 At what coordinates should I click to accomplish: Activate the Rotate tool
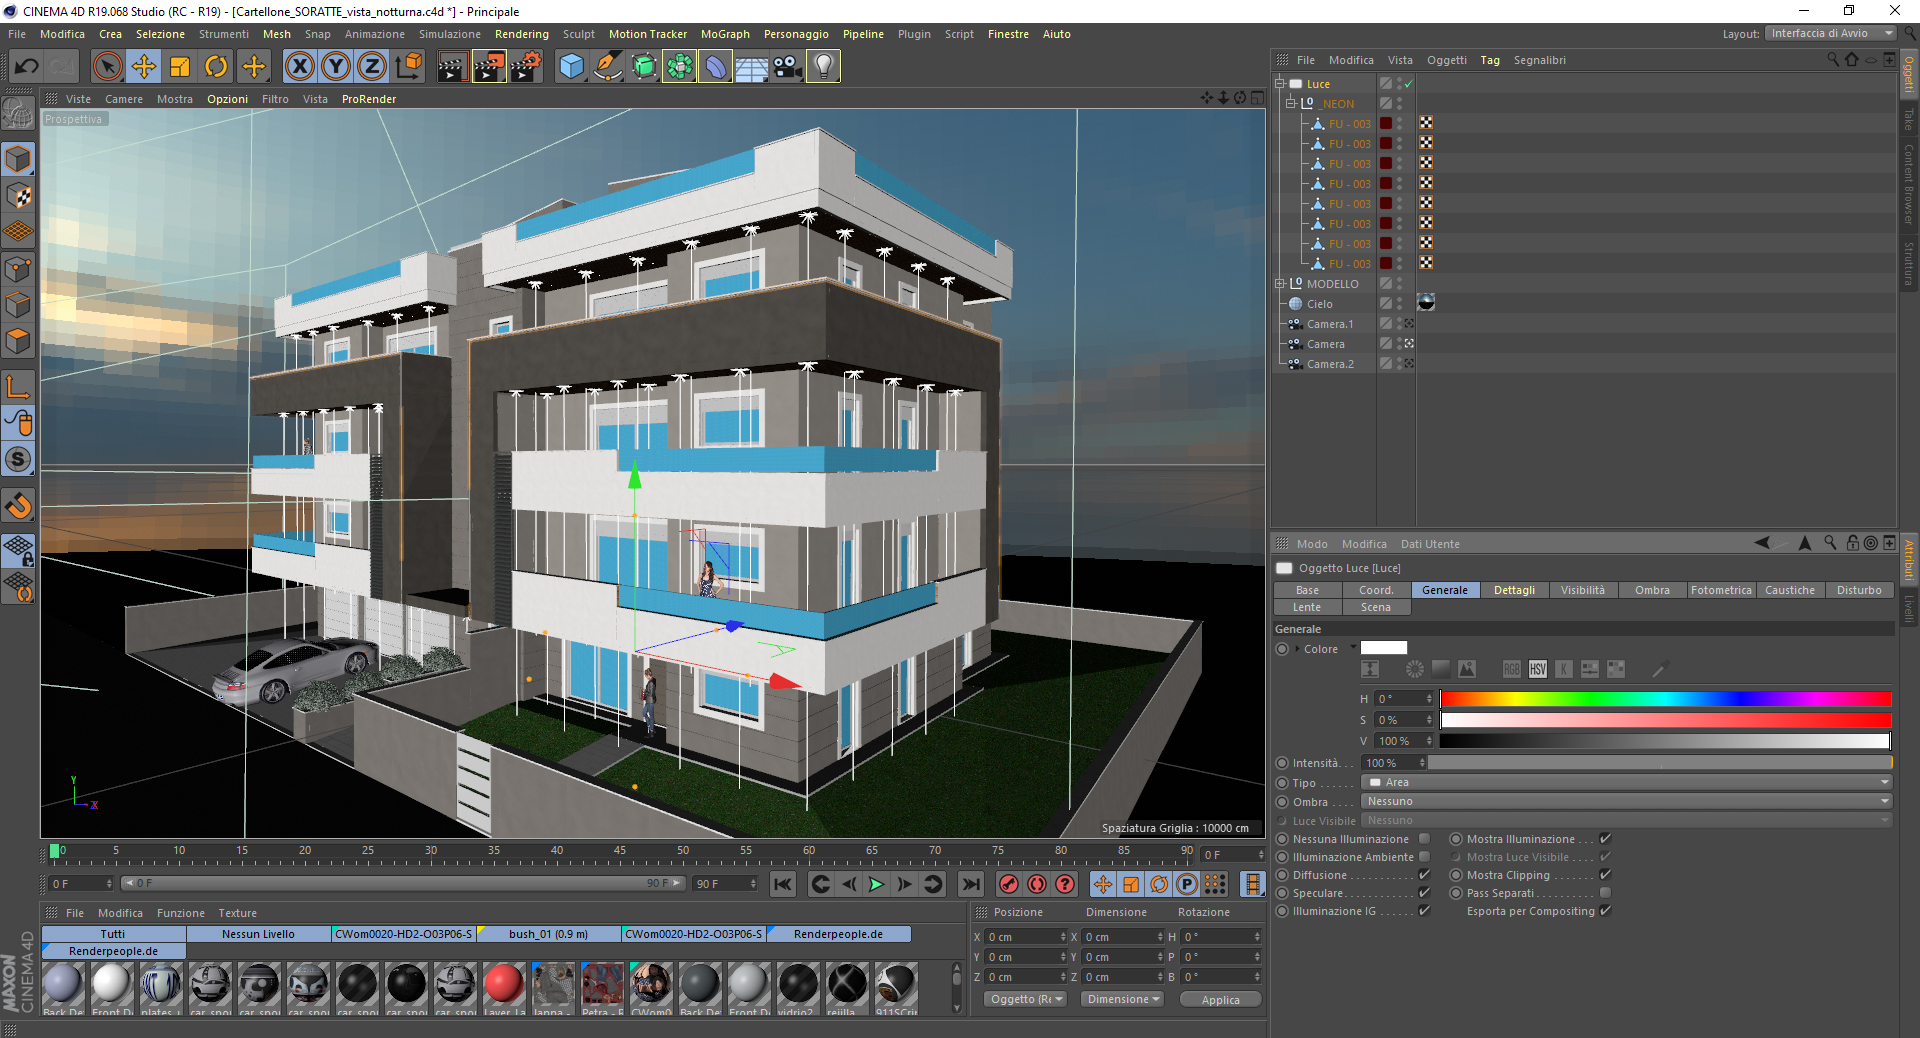[216, 67]
